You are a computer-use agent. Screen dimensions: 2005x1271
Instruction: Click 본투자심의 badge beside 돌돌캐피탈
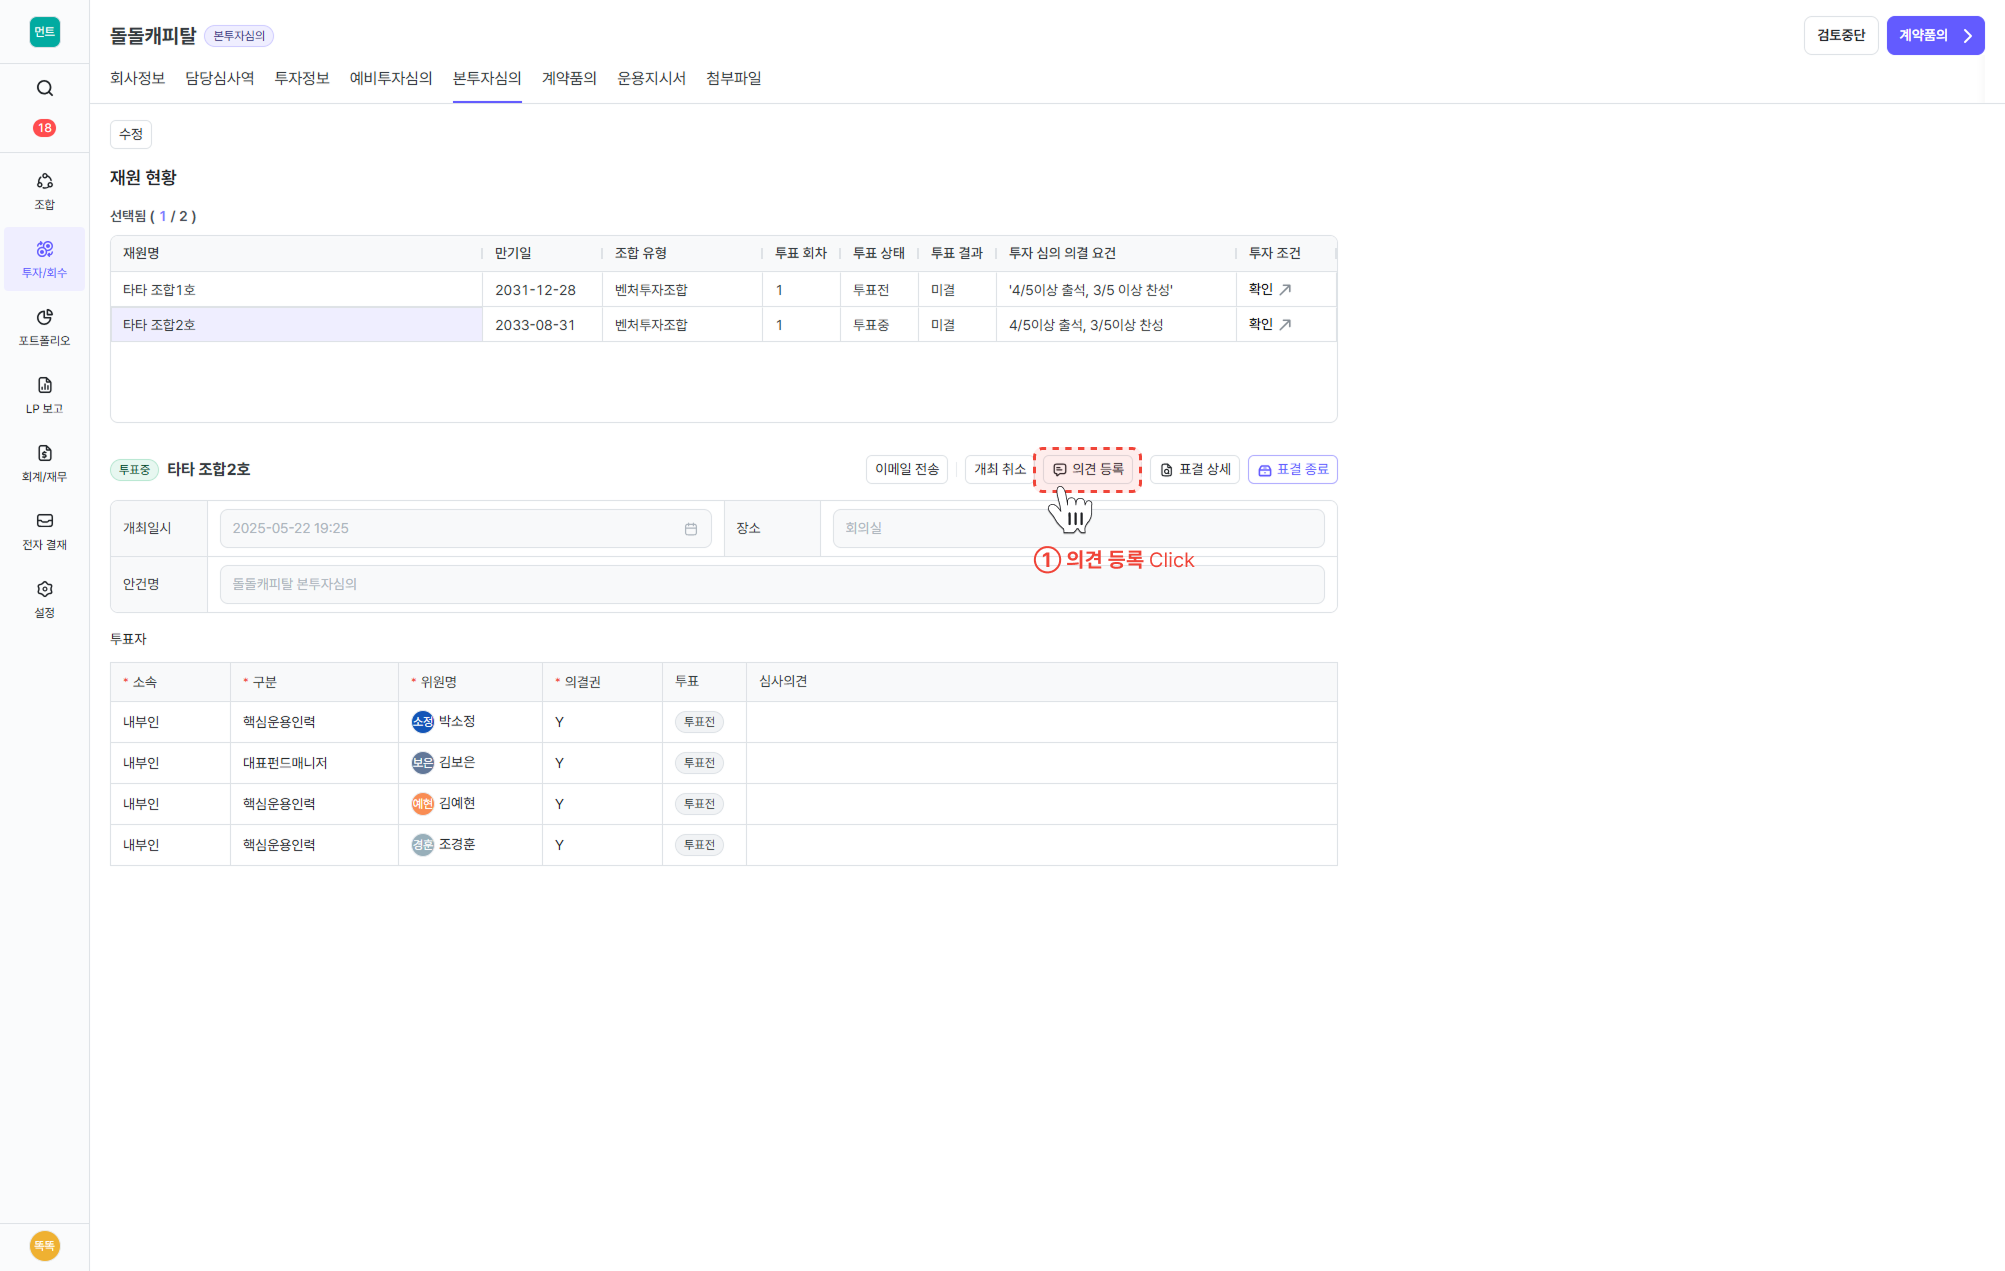coord(239,36)
